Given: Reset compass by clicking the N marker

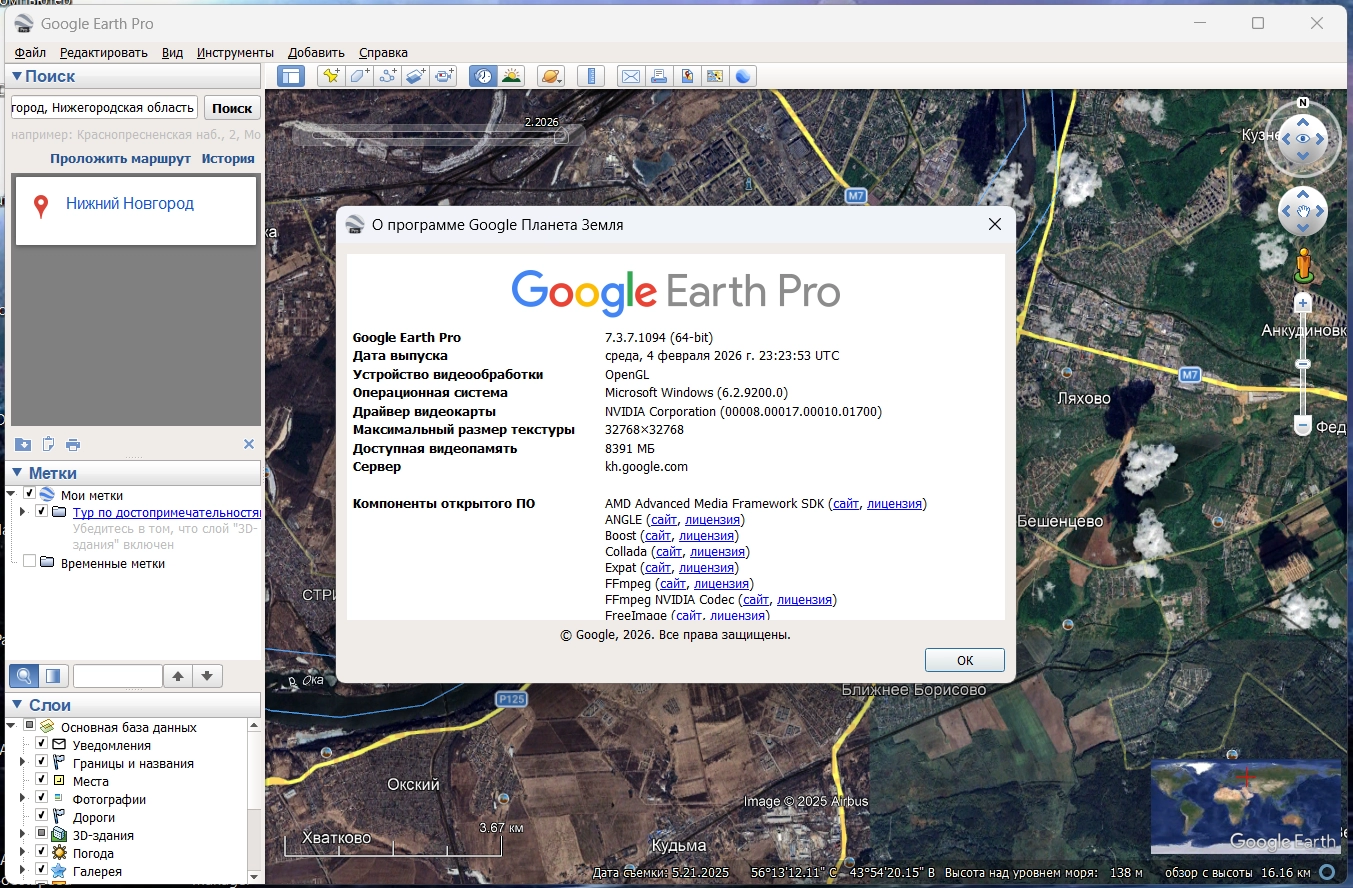Looking at the screenshot, I should pos(1303,103).
